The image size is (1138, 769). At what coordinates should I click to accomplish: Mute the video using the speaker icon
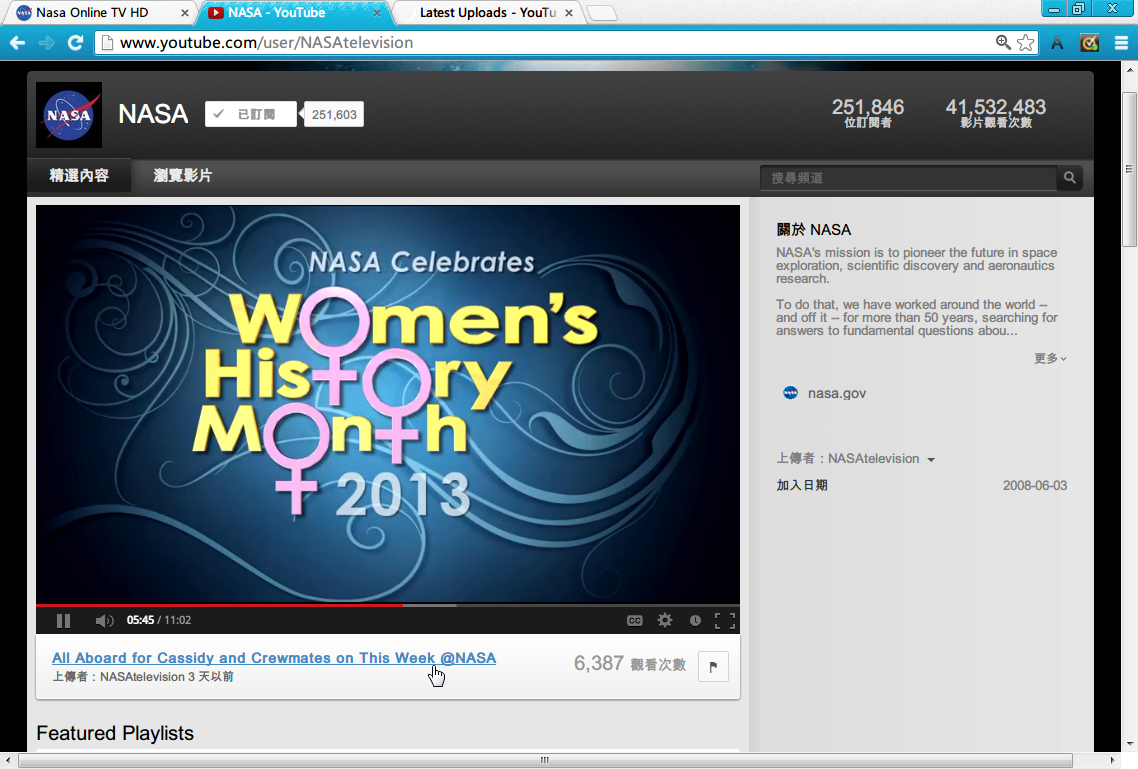(104, 620)
